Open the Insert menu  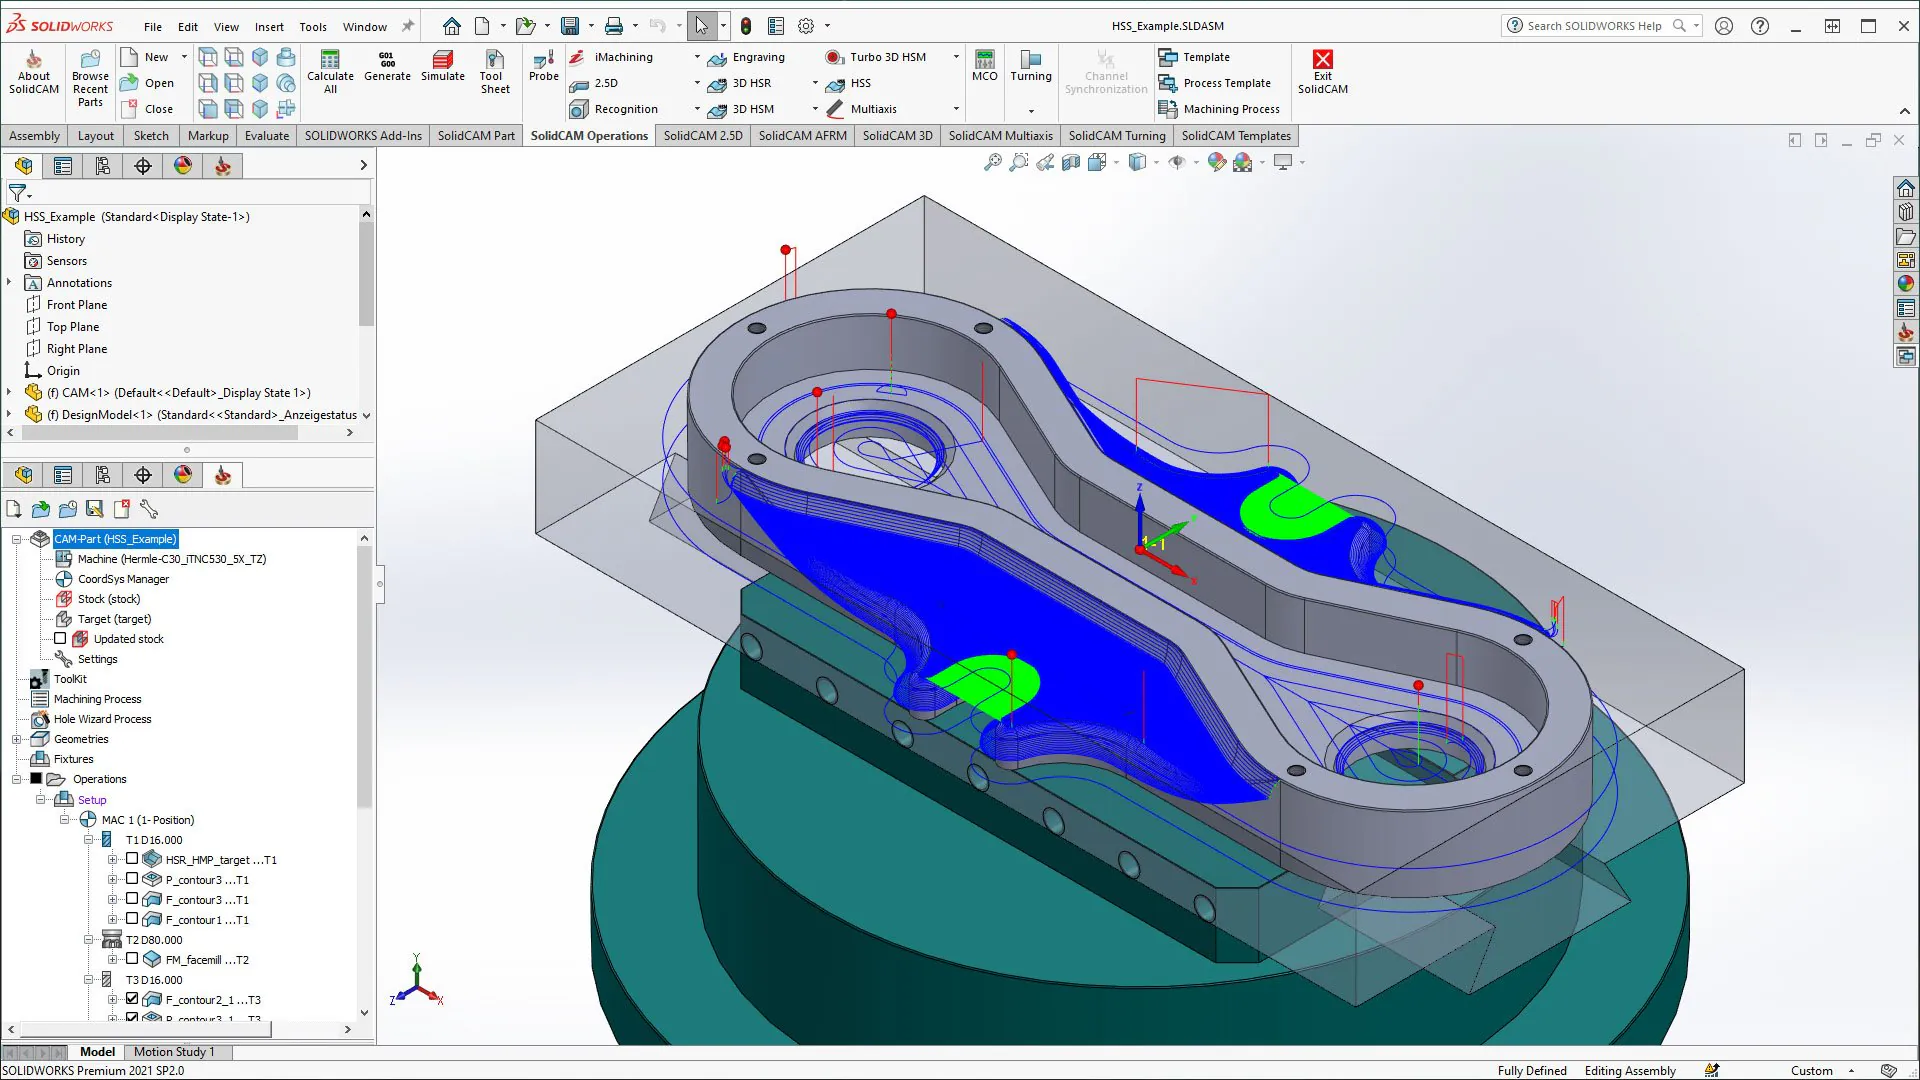(269, 27)
